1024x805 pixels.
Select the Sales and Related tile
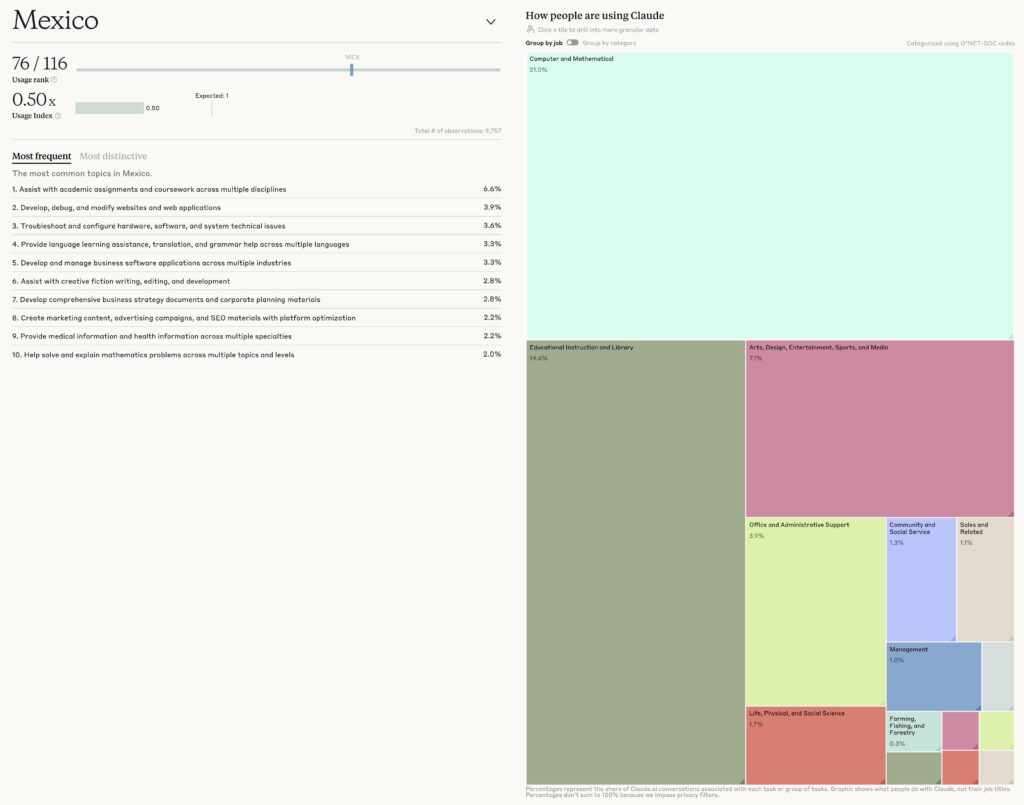pos(985,580)
